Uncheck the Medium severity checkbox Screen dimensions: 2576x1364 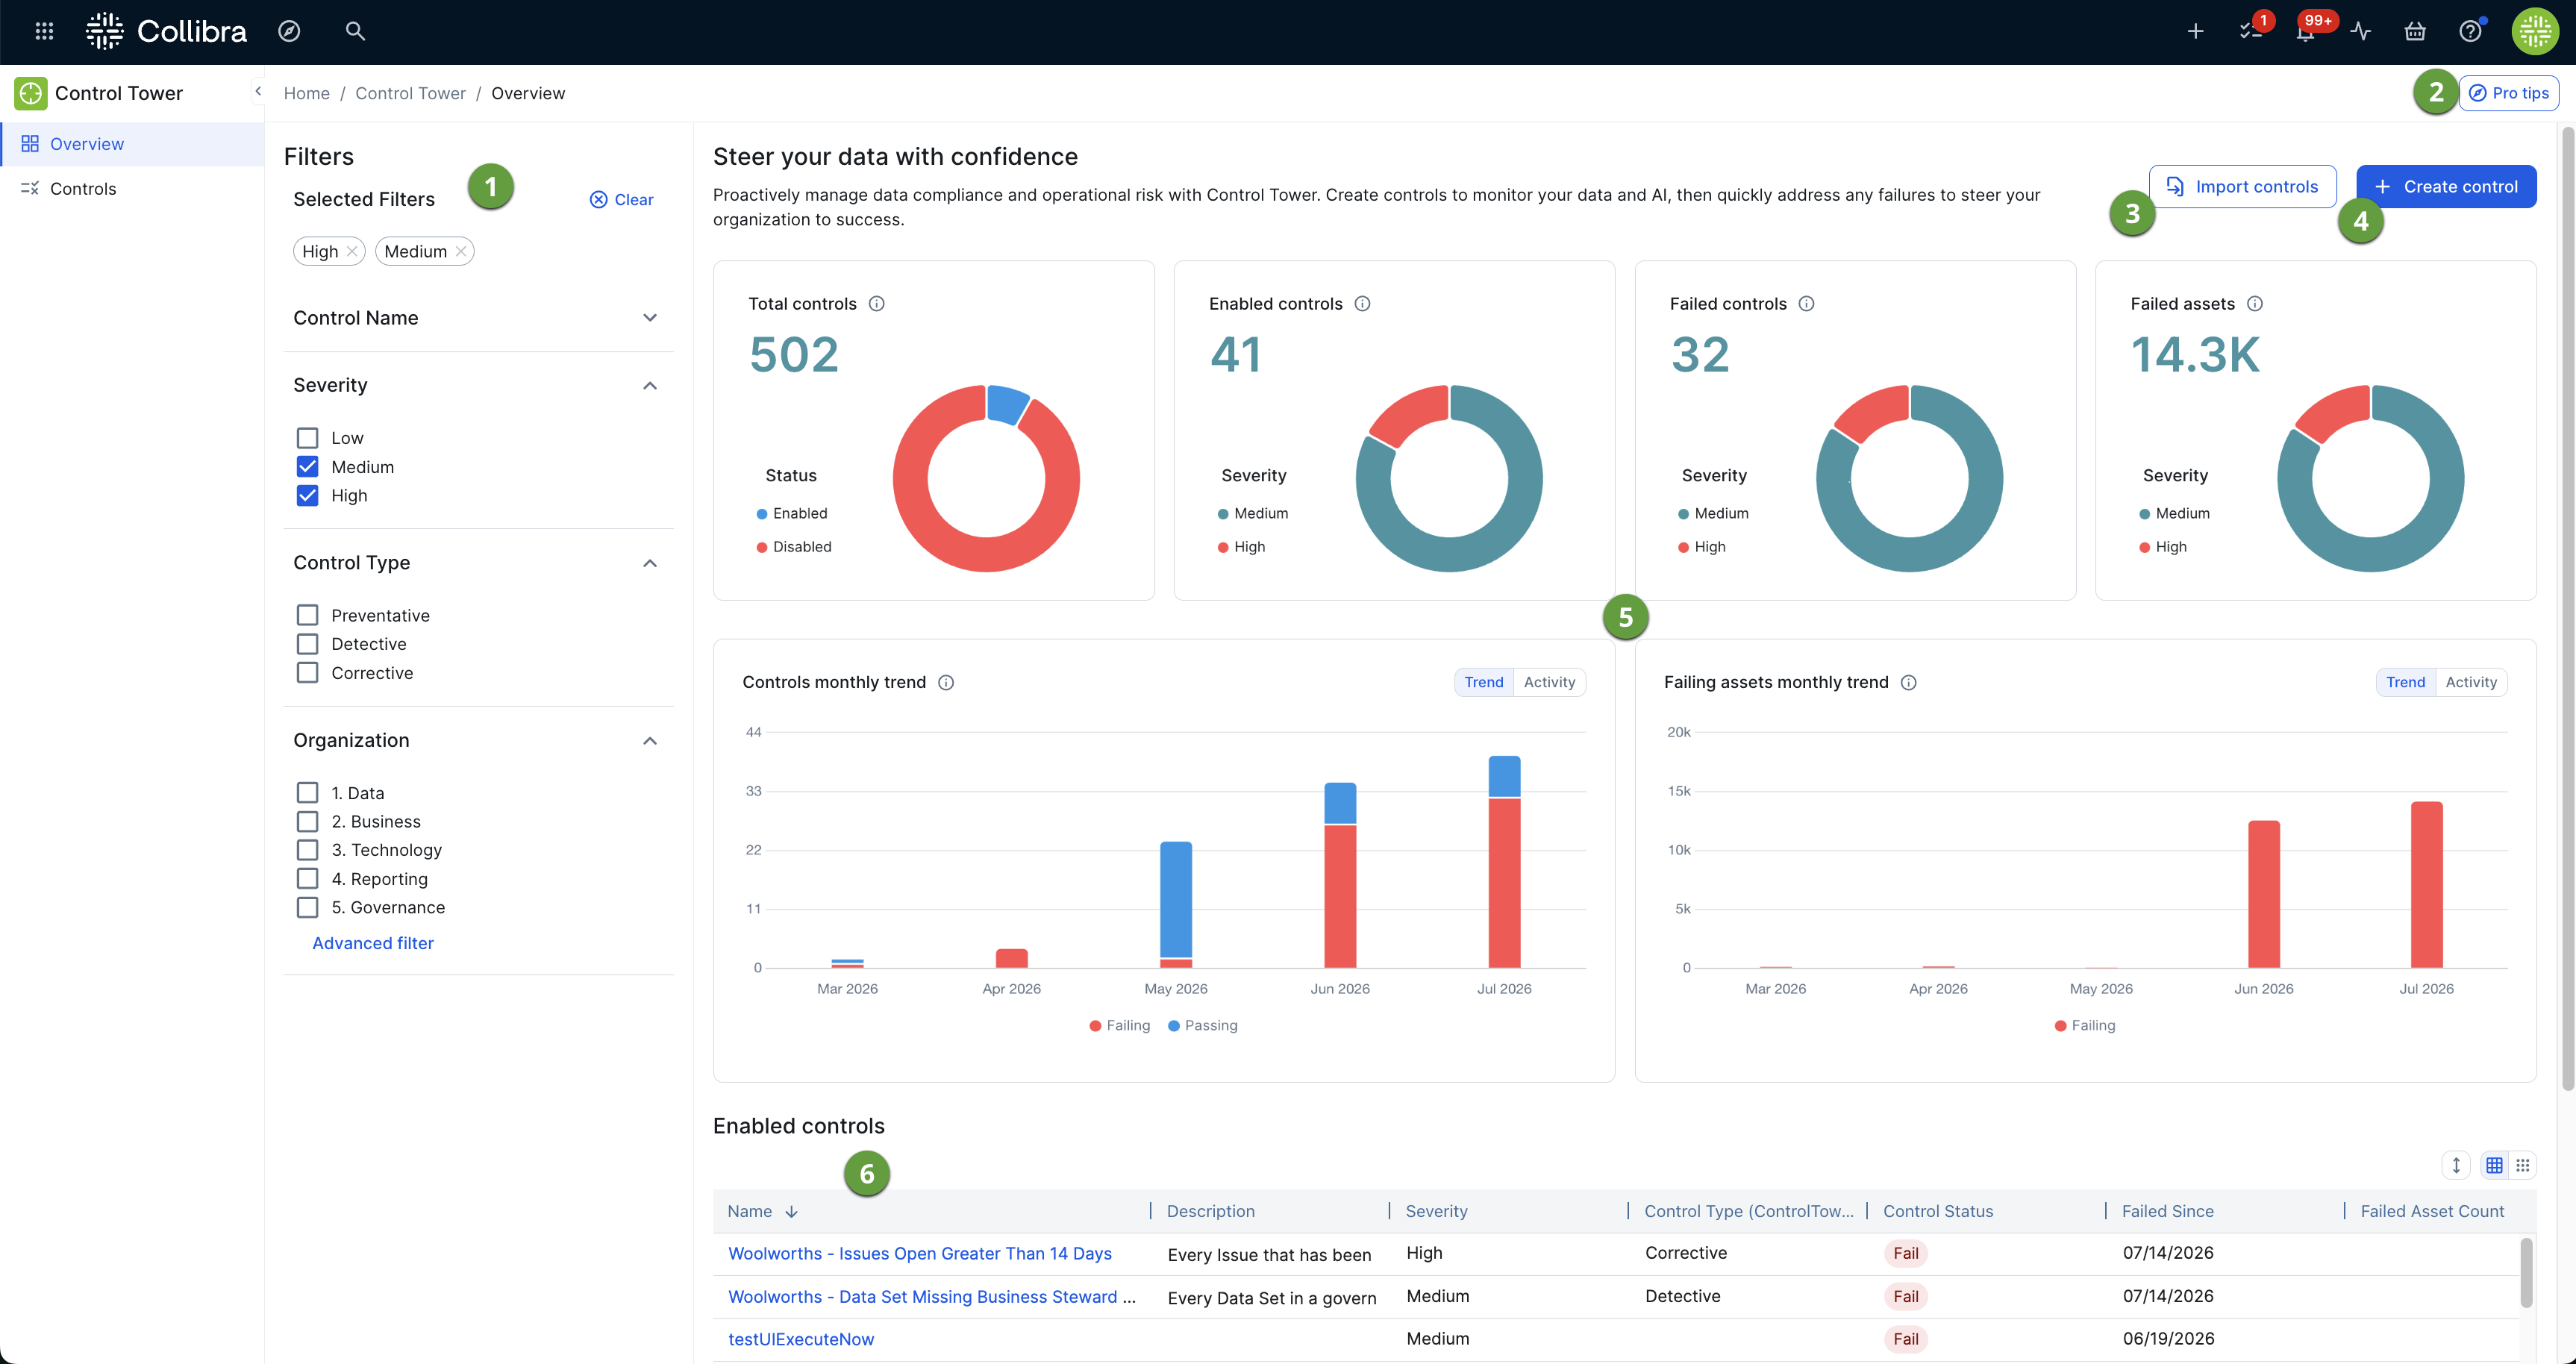[x=307, y=467]
